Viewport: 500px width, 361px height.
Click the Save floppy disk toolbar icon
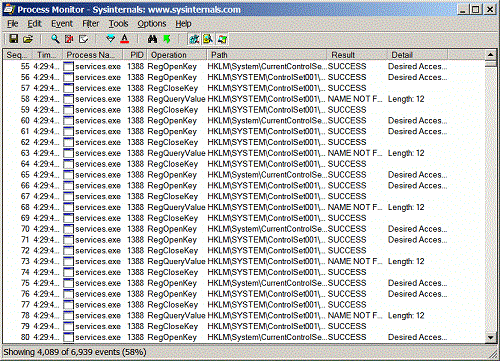(14, 39)
